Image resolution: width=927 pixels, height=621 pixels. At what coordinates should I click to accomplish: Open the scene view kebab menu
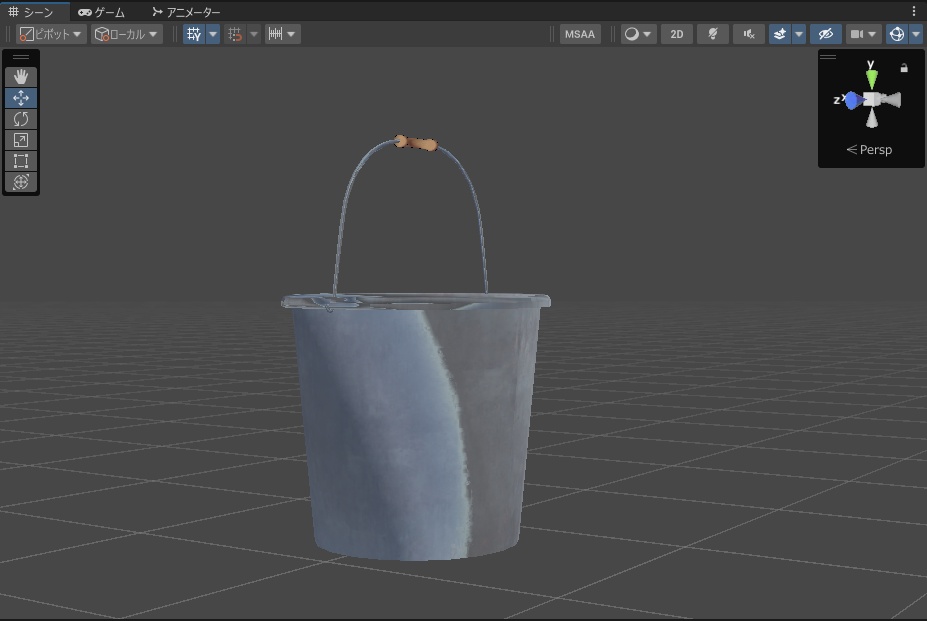(x=914, y=11)
